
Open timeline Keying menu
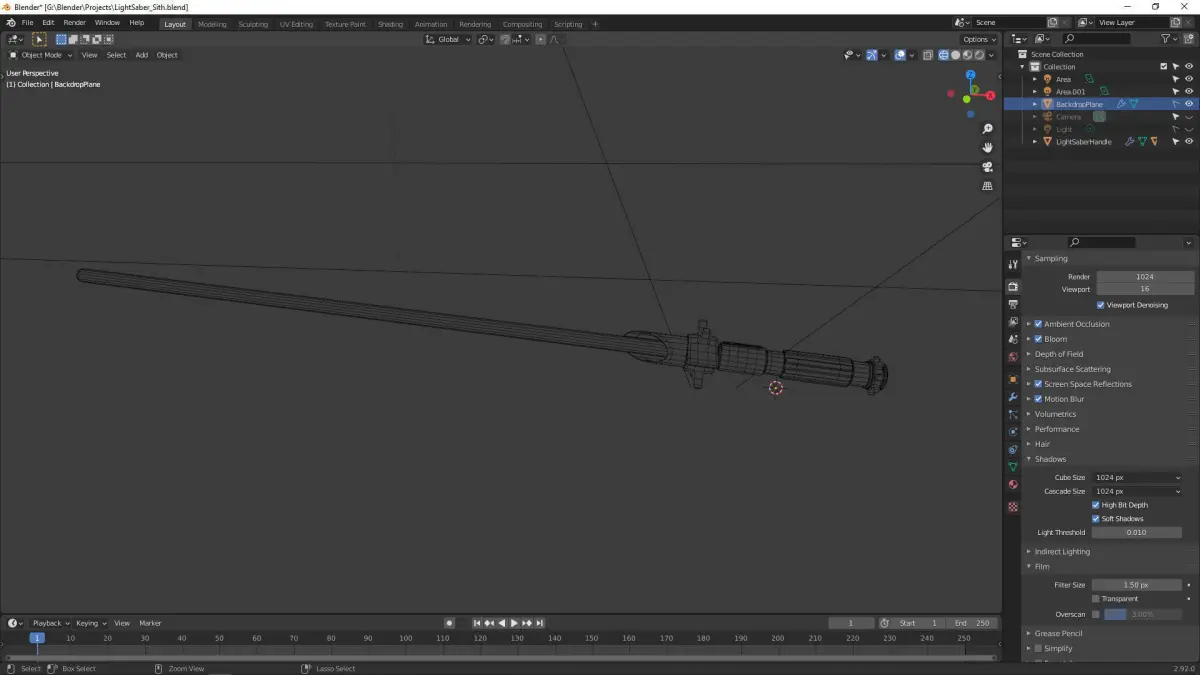[x=89, y=623]
